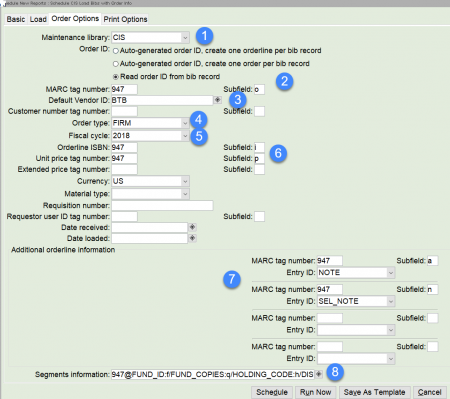Switch to the Load tab
Screen dimensions: 450x399
coord(38,19)
